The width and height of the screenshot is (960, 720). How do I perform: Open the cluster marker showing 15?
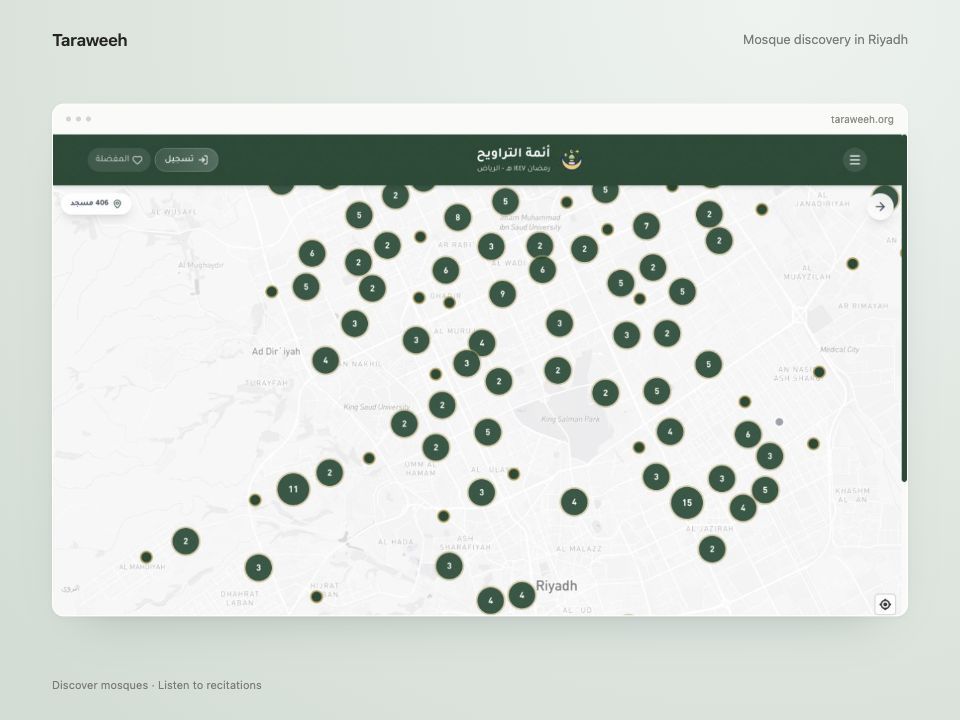tap(687, 503)
